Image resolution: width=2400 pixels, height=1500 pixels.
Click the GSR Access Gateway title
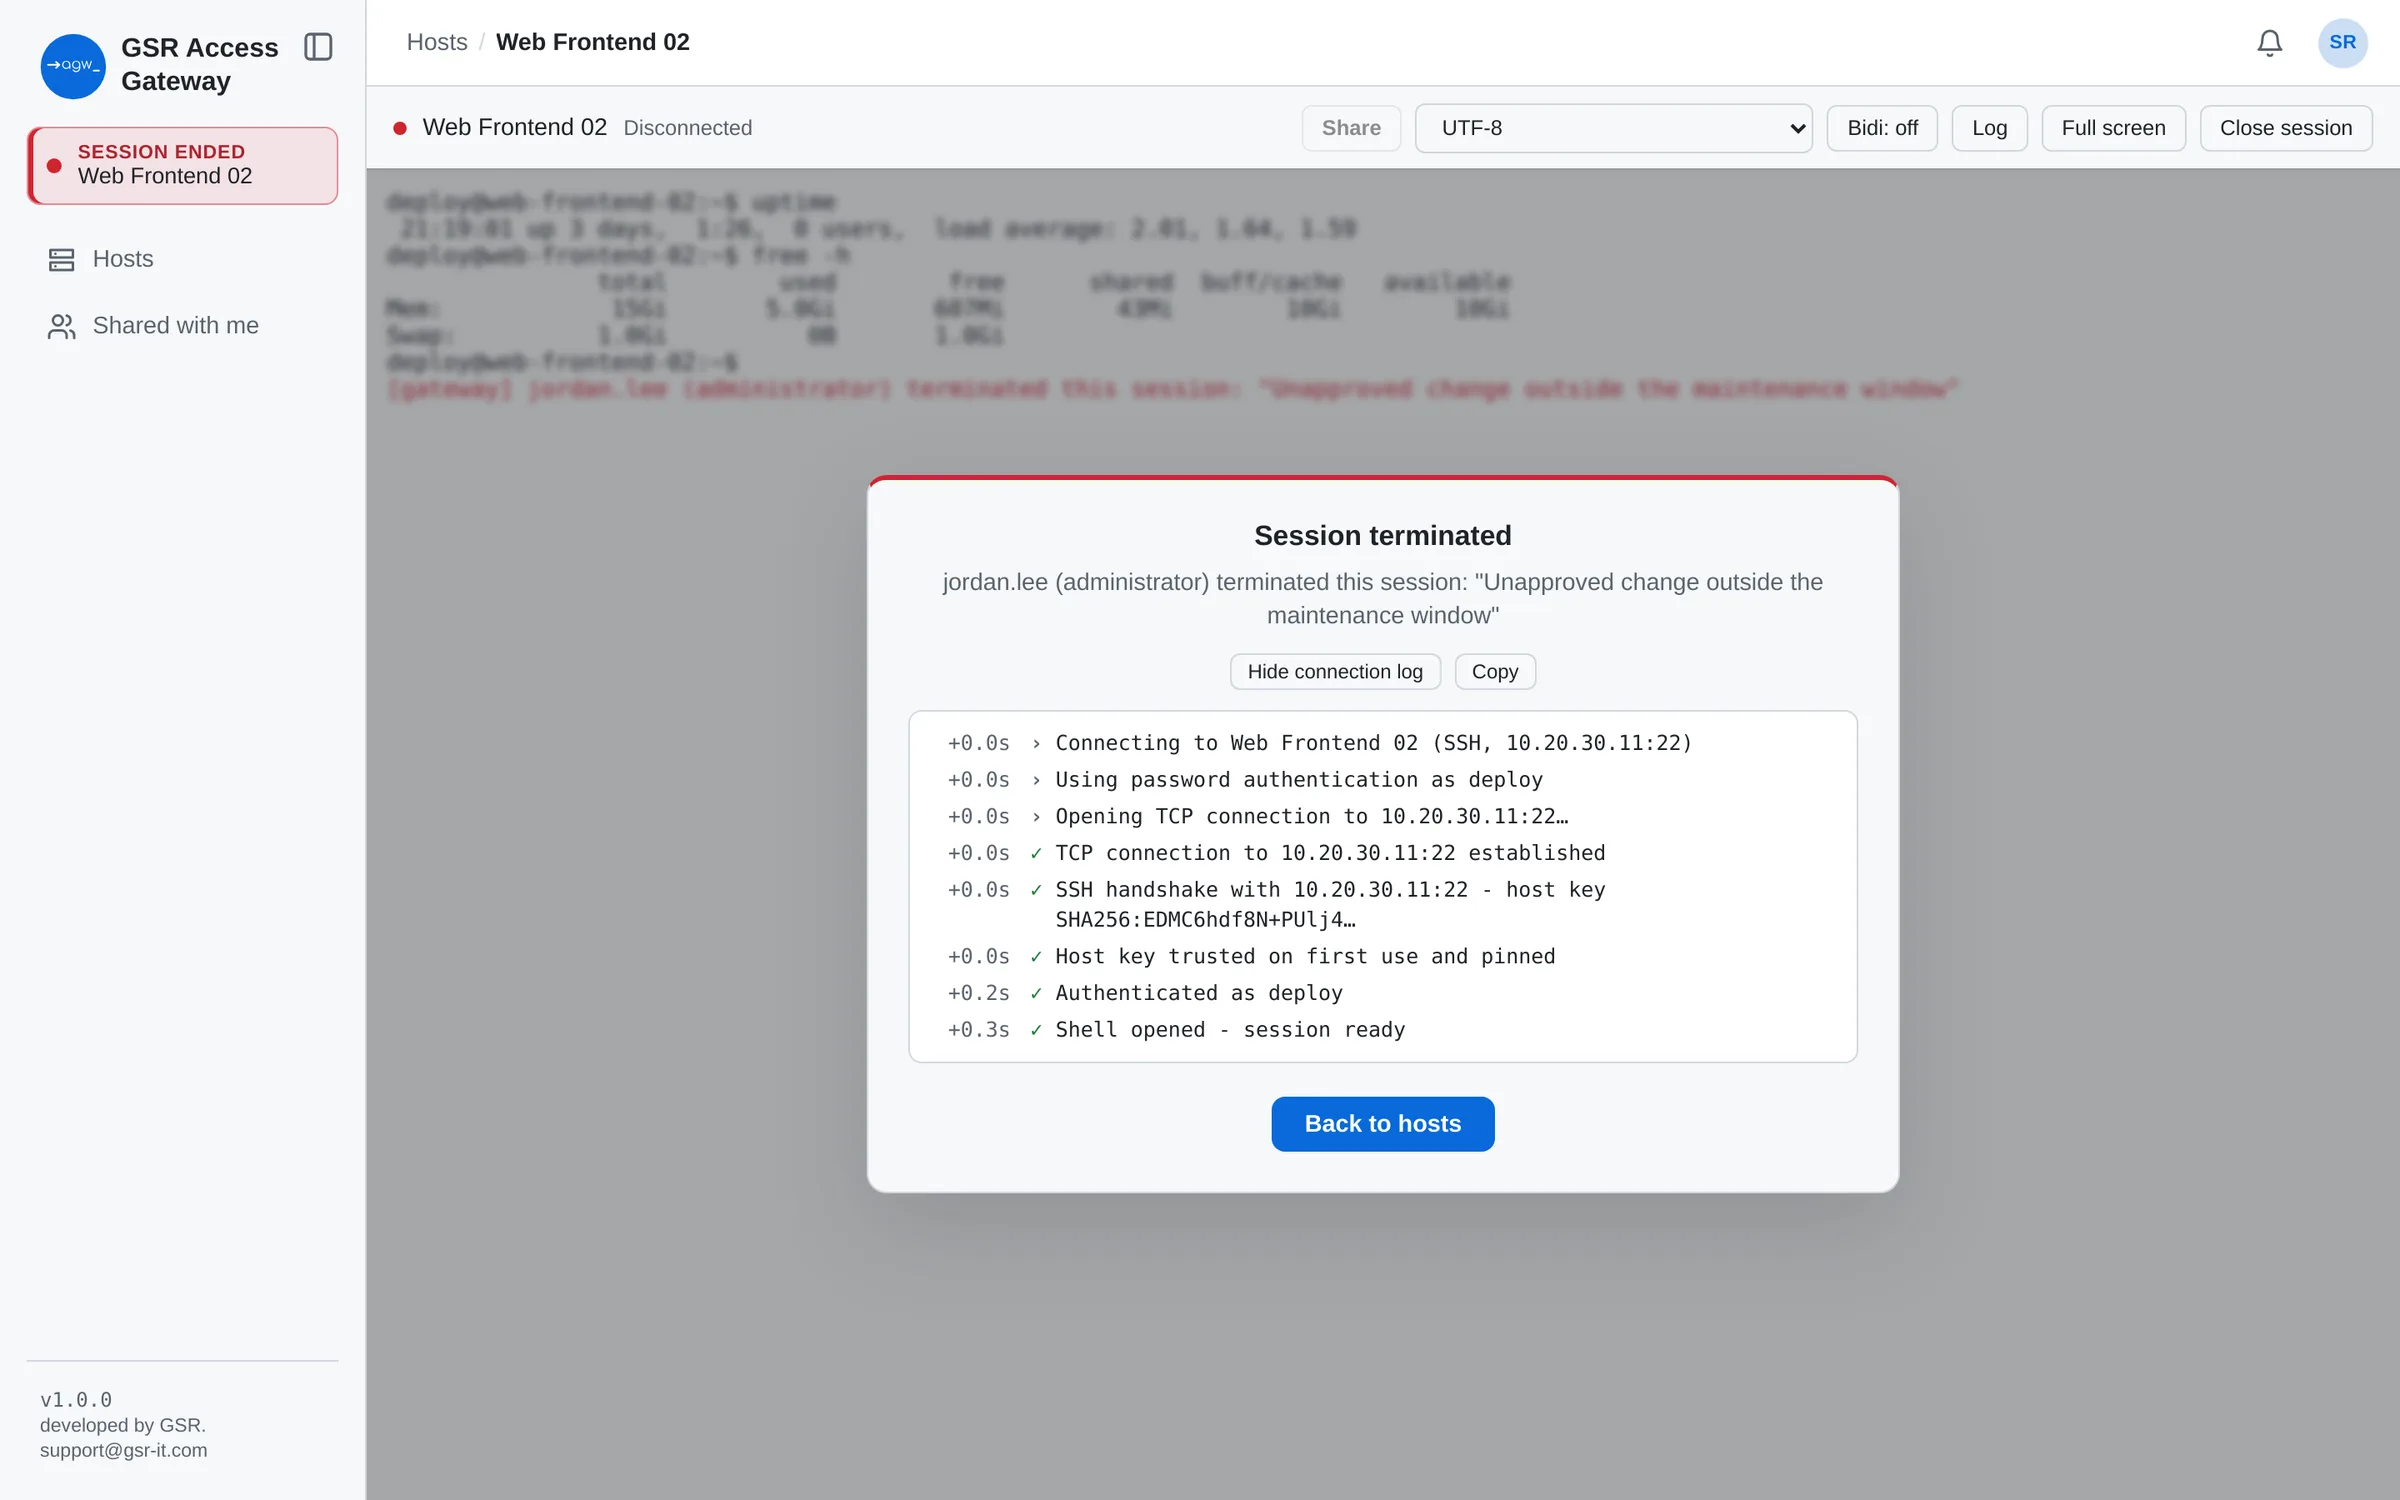199,65
